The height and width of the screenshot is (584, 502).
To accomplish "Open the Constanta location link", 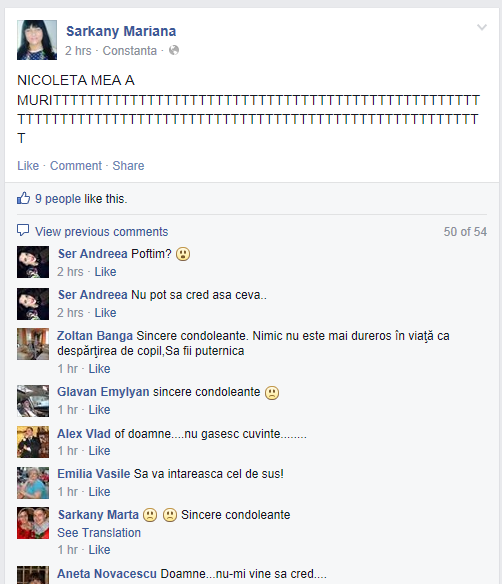I will pyautogui.click(x=130, y=51).
